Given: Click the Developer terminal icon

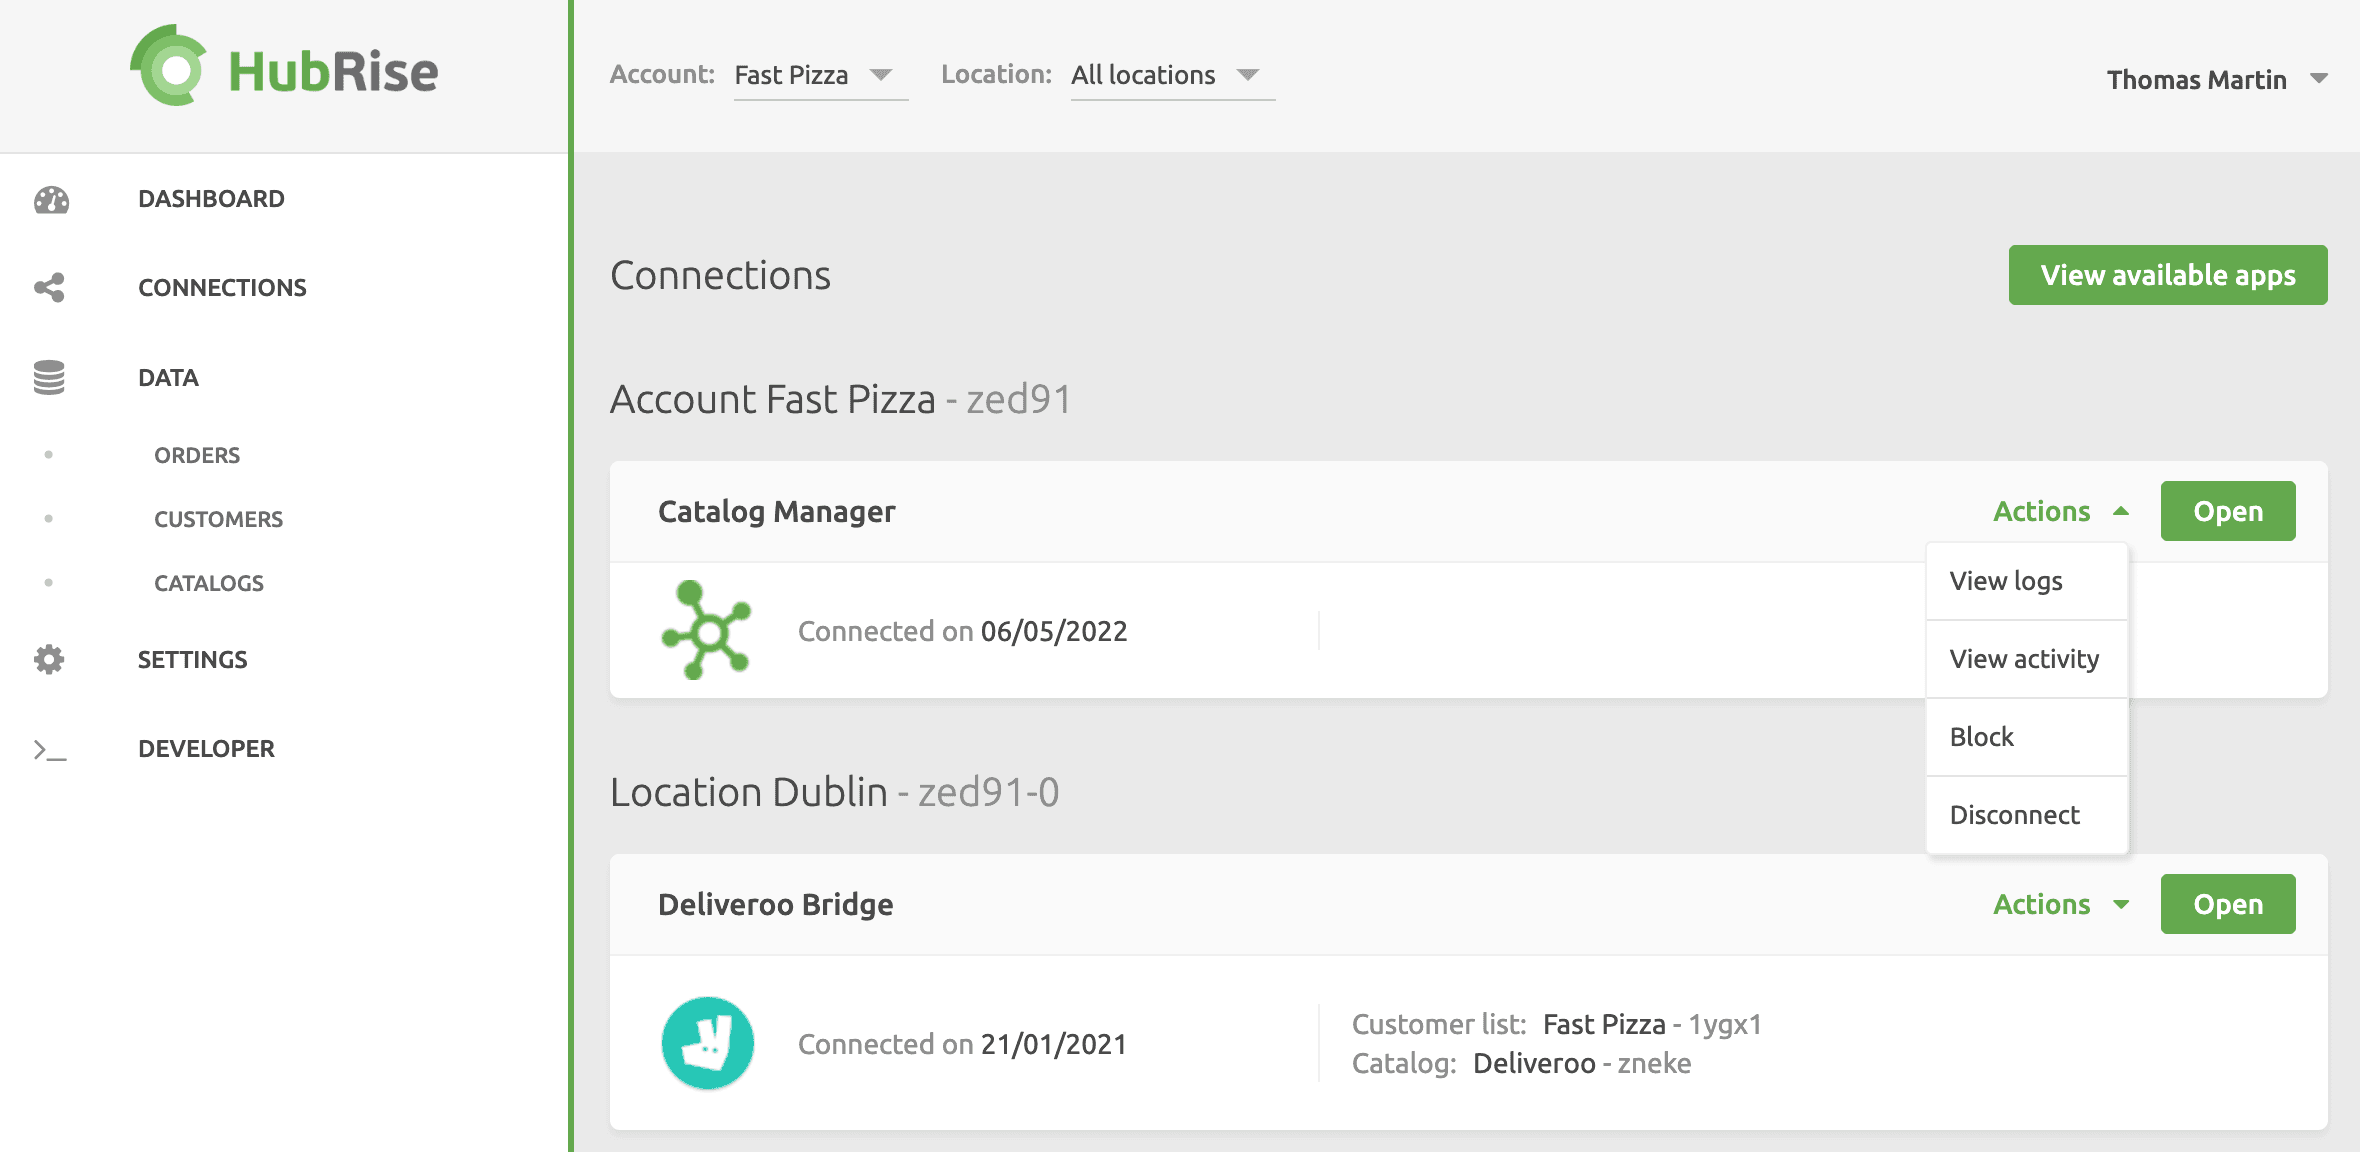Looking at the screenshot, I should coord(48,748).
